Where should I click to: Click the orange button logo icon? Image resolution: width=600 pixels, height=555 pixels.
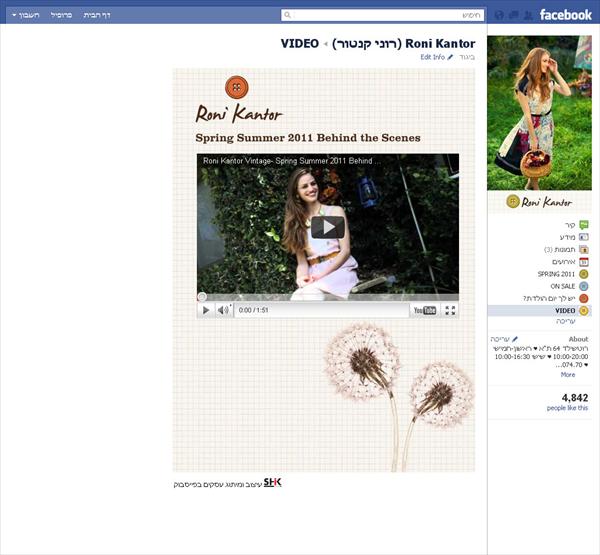[x=236, y=87]
